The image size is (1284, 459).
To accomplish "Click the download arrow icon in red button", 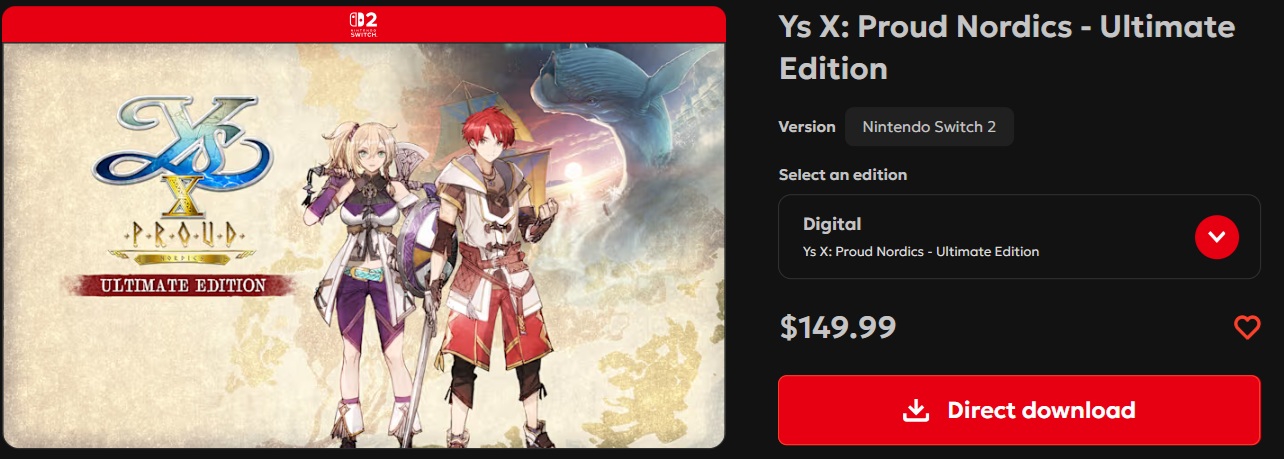I will [915, 410].
